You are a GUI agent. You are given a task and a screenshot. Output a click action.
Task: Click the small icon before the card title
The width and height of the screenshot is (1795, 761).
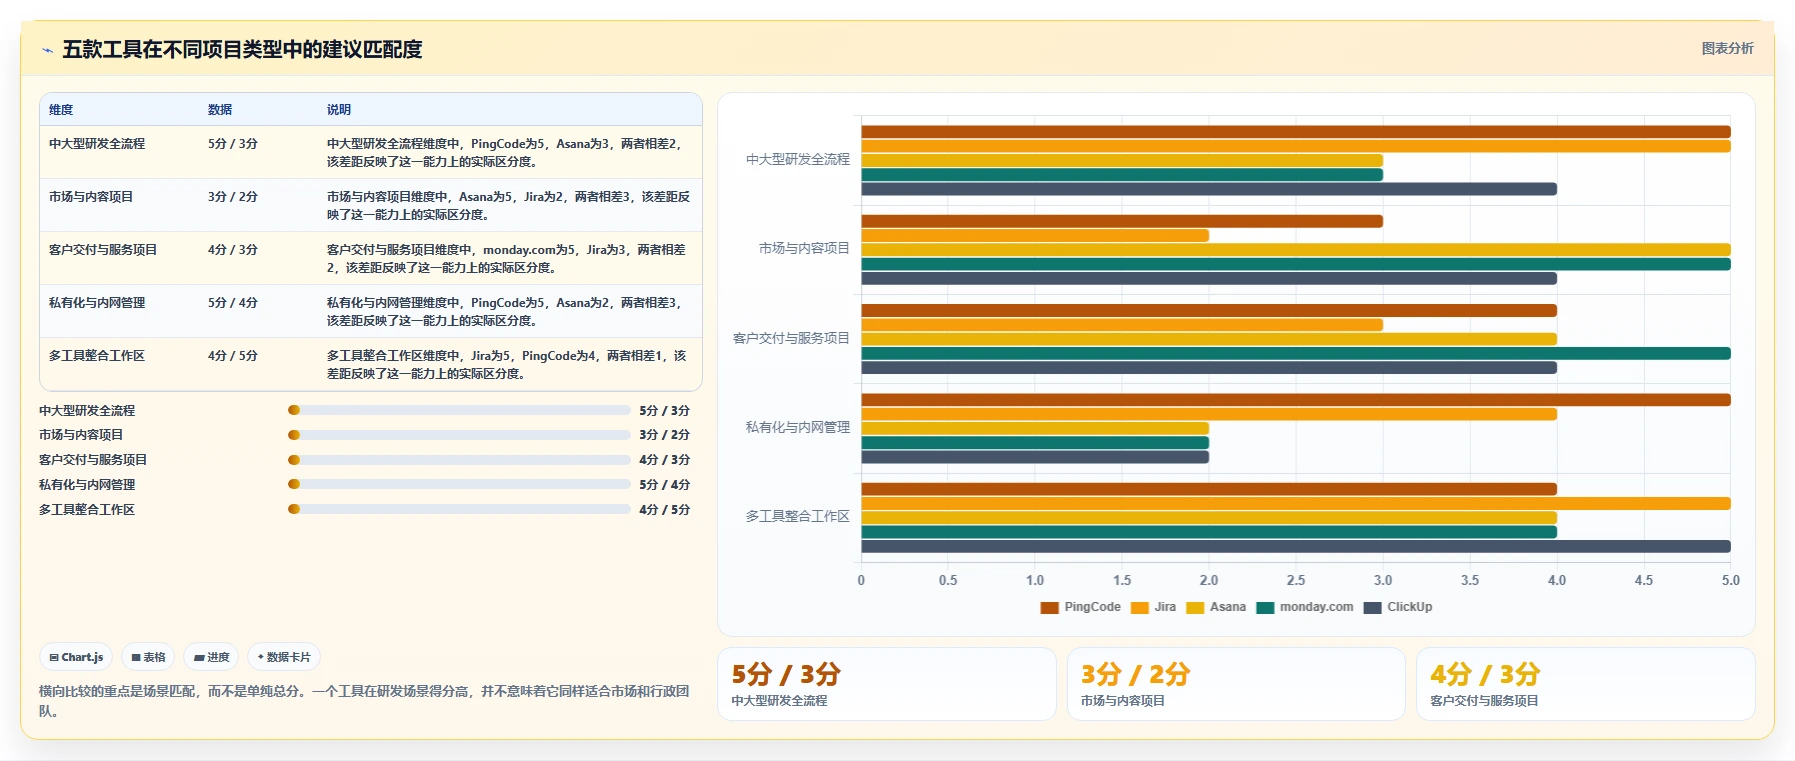coord(47,50)
